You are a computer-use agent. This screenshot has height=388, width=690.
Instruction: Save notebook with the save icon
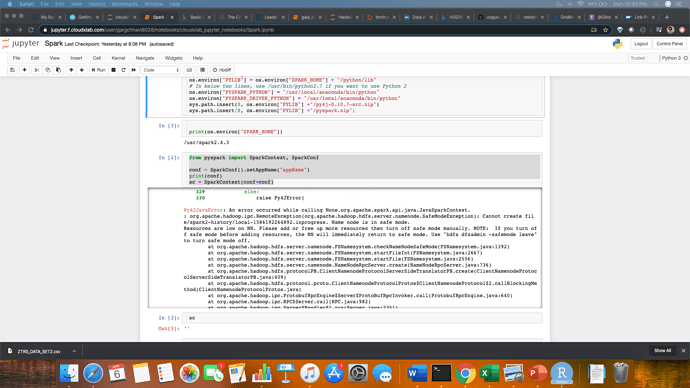click(x=12, y=70)
